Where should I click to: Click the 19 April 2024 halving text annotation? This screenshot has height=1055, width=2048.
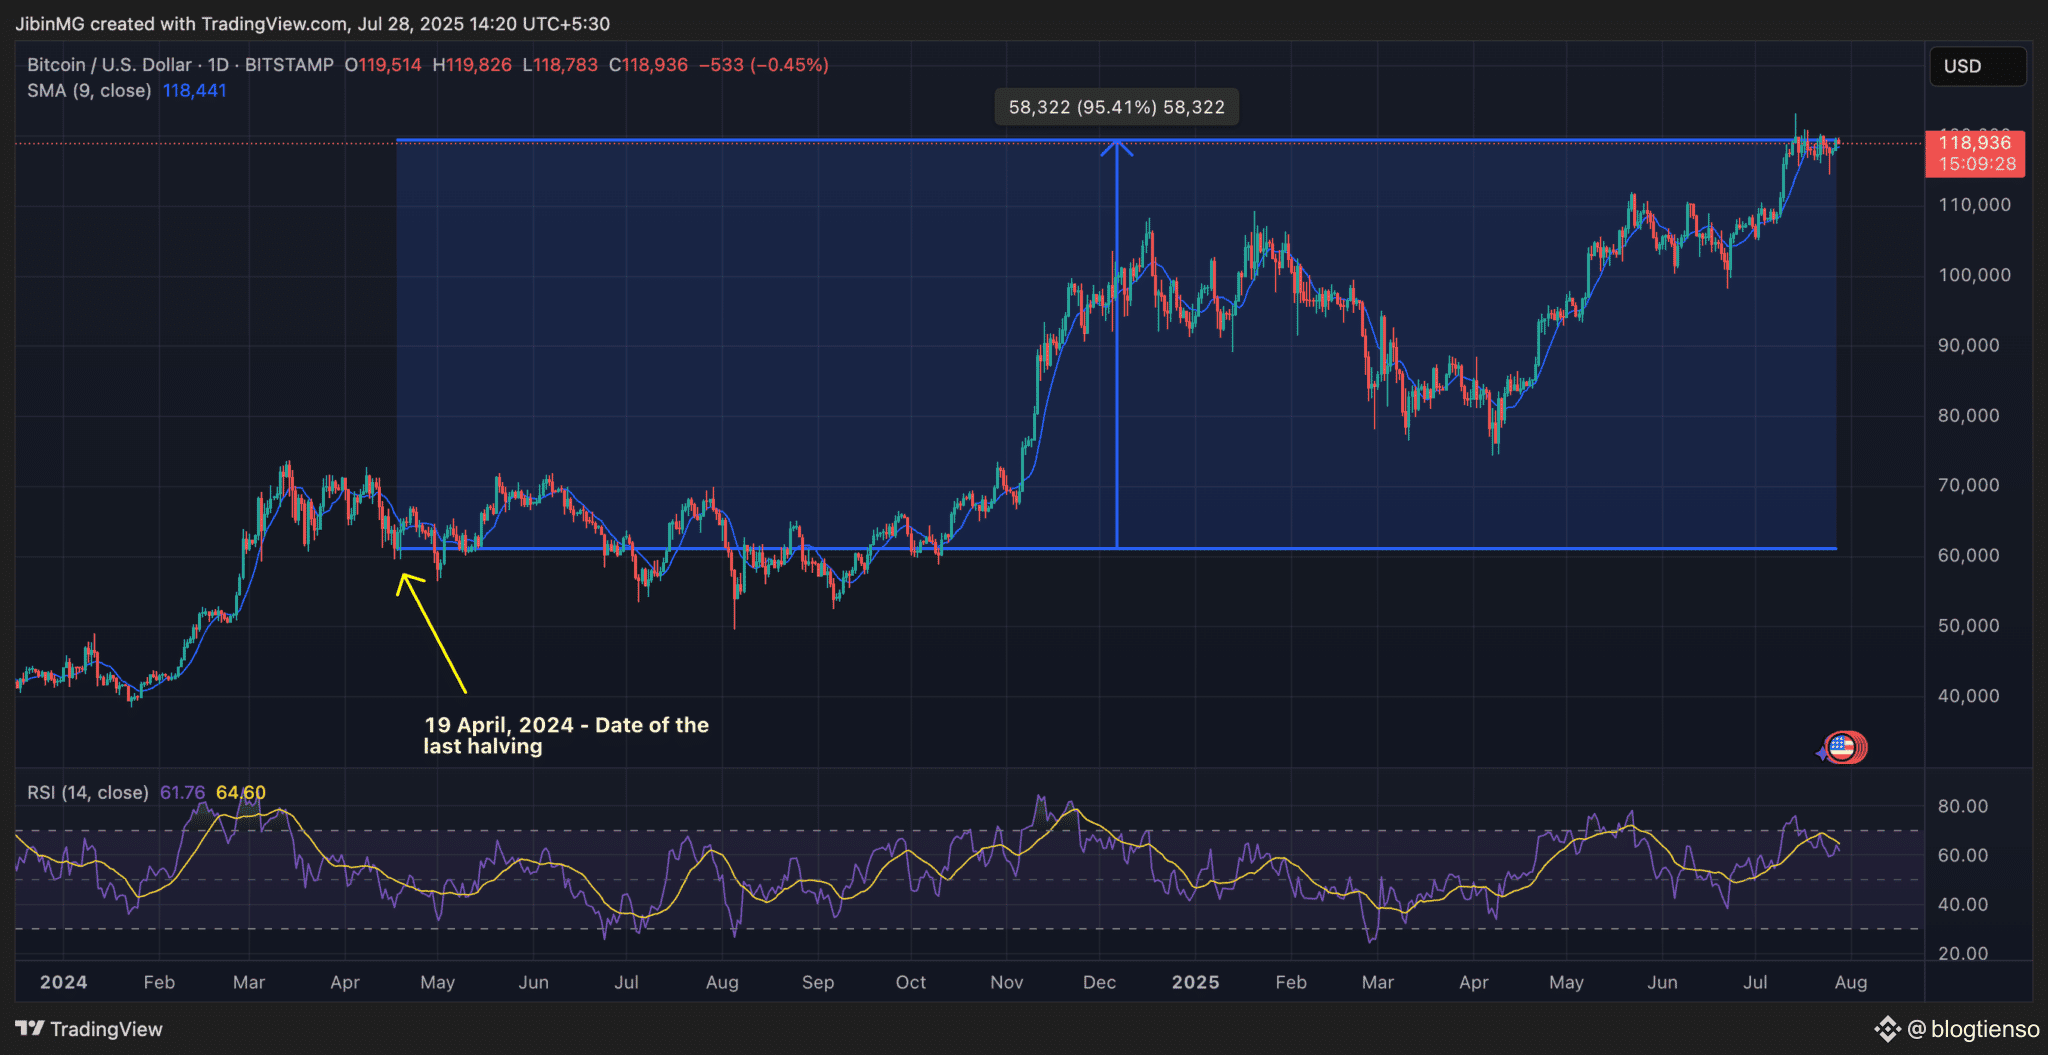coord(566,735)
